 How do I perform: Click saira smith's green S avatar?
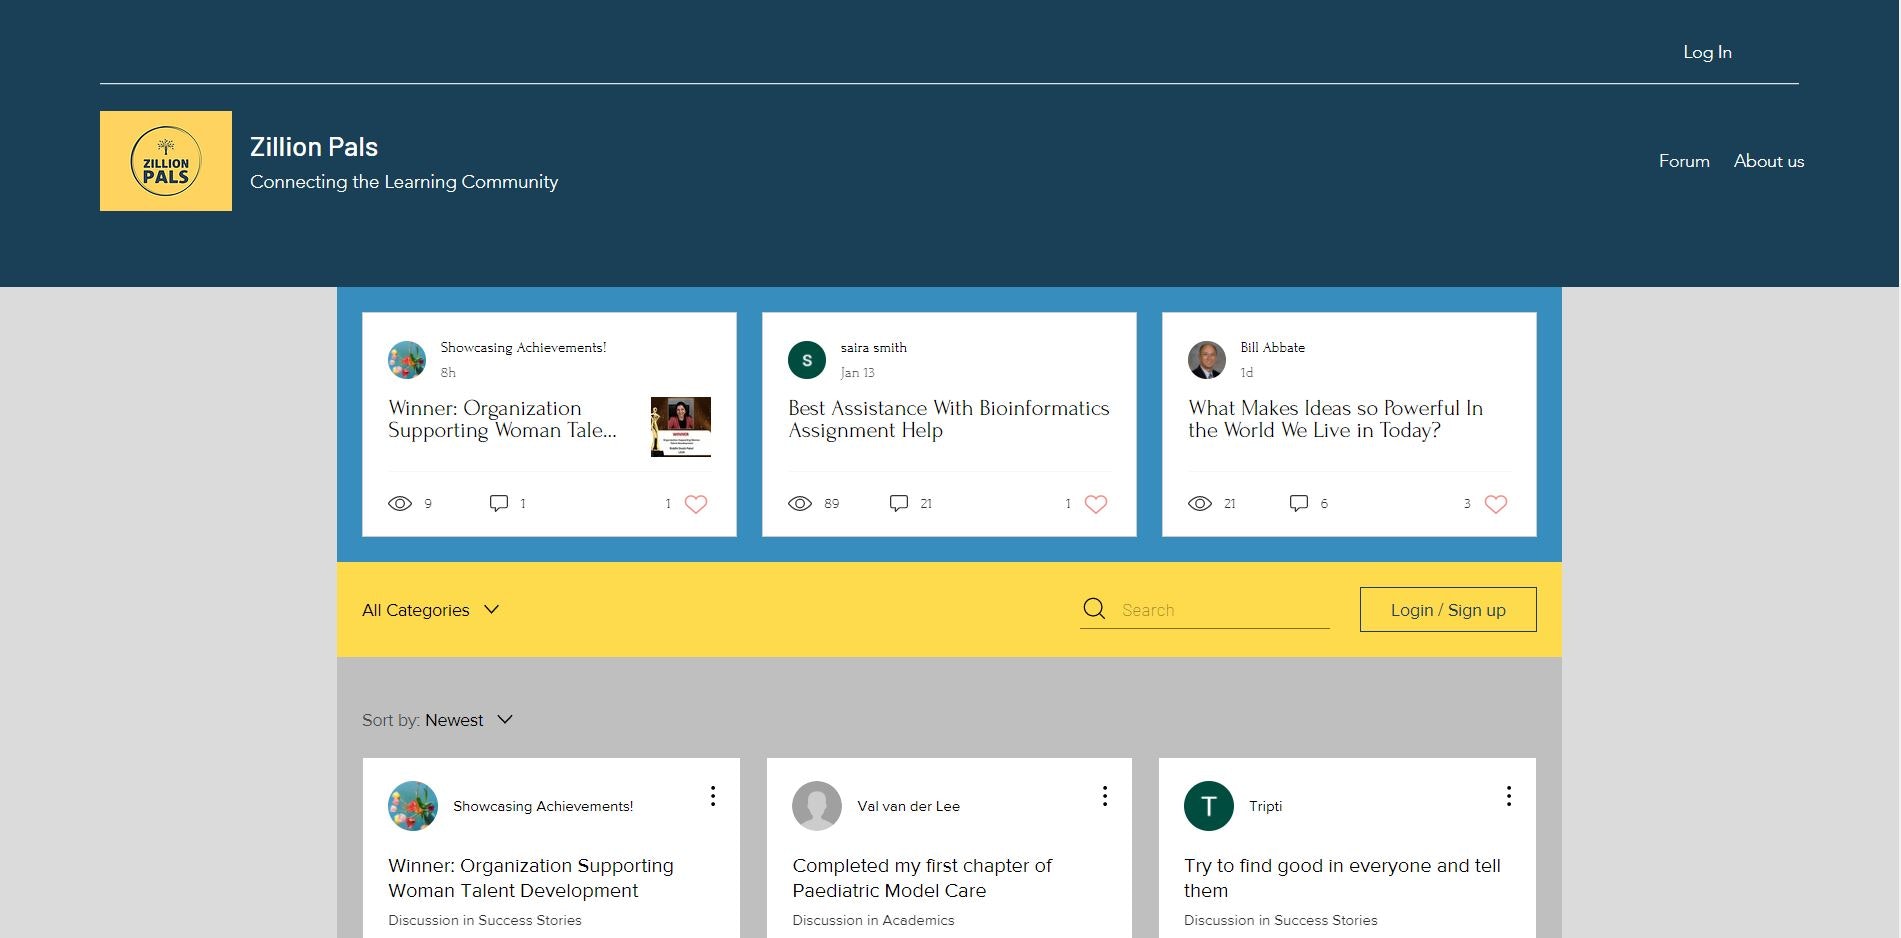807,360
